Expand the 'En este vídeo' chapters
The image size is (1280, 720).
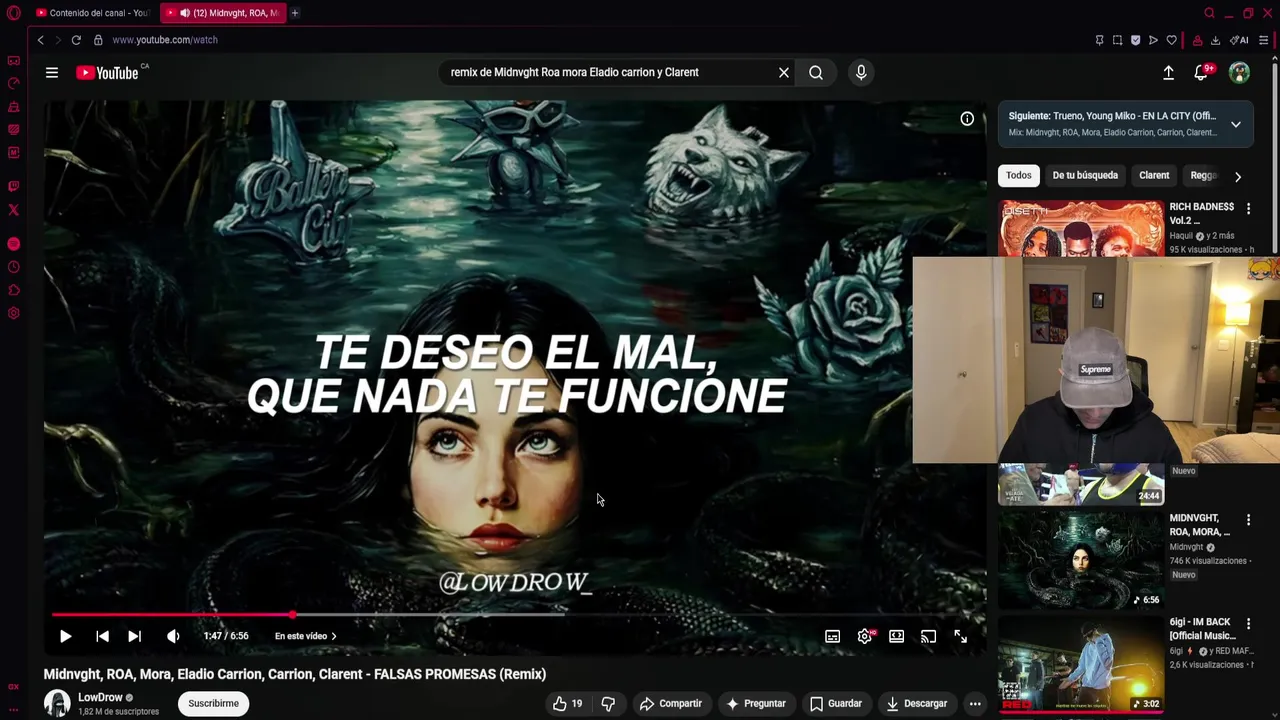[306, 636]
